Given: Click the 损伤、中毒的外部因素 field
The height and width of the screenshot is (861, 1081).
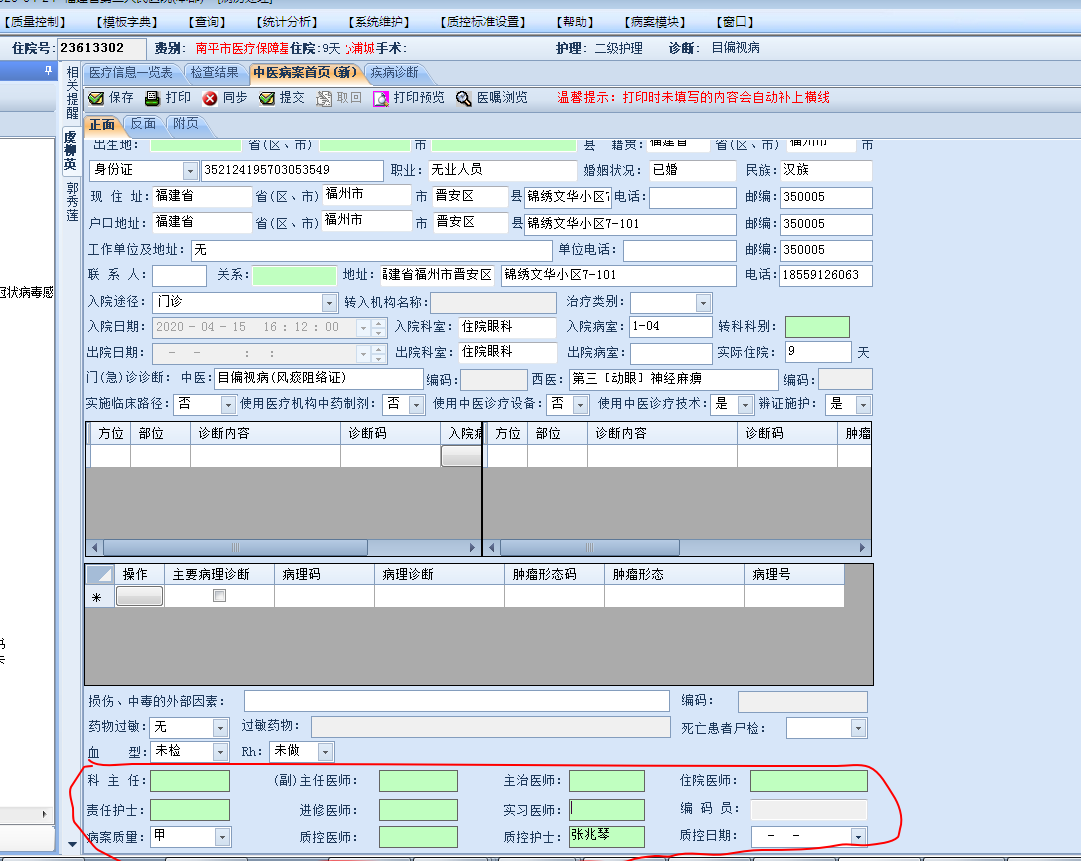Looking at the screenshot, I should (x=456, y=701).
